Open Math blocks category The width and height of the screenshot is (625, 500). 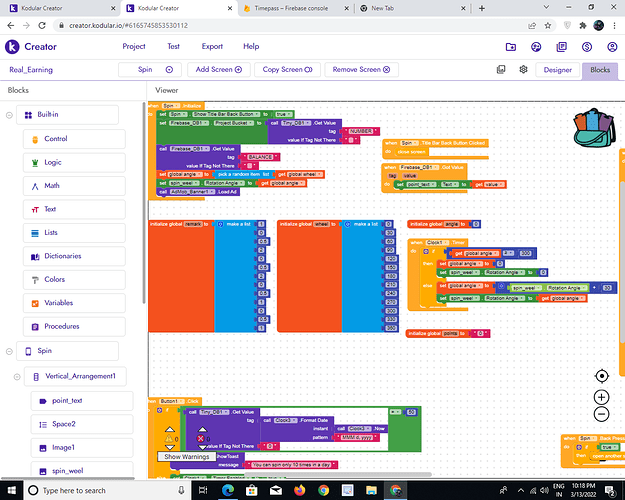click(x=74, y=186)
